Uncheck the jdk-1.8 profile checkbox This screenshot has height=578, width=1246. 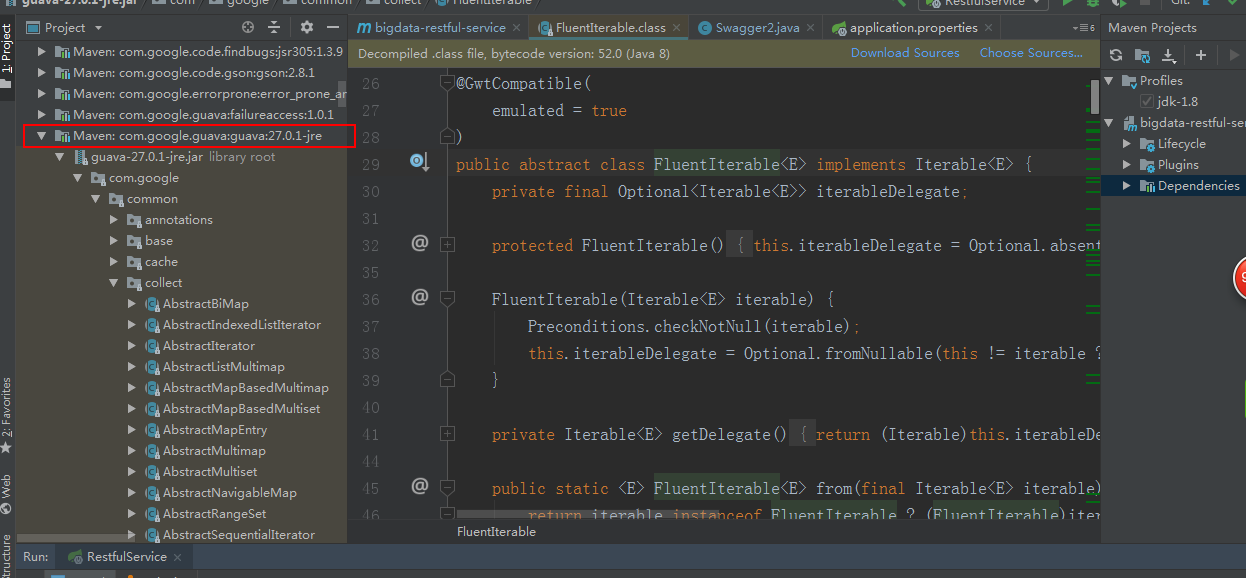click(1147, 101)
